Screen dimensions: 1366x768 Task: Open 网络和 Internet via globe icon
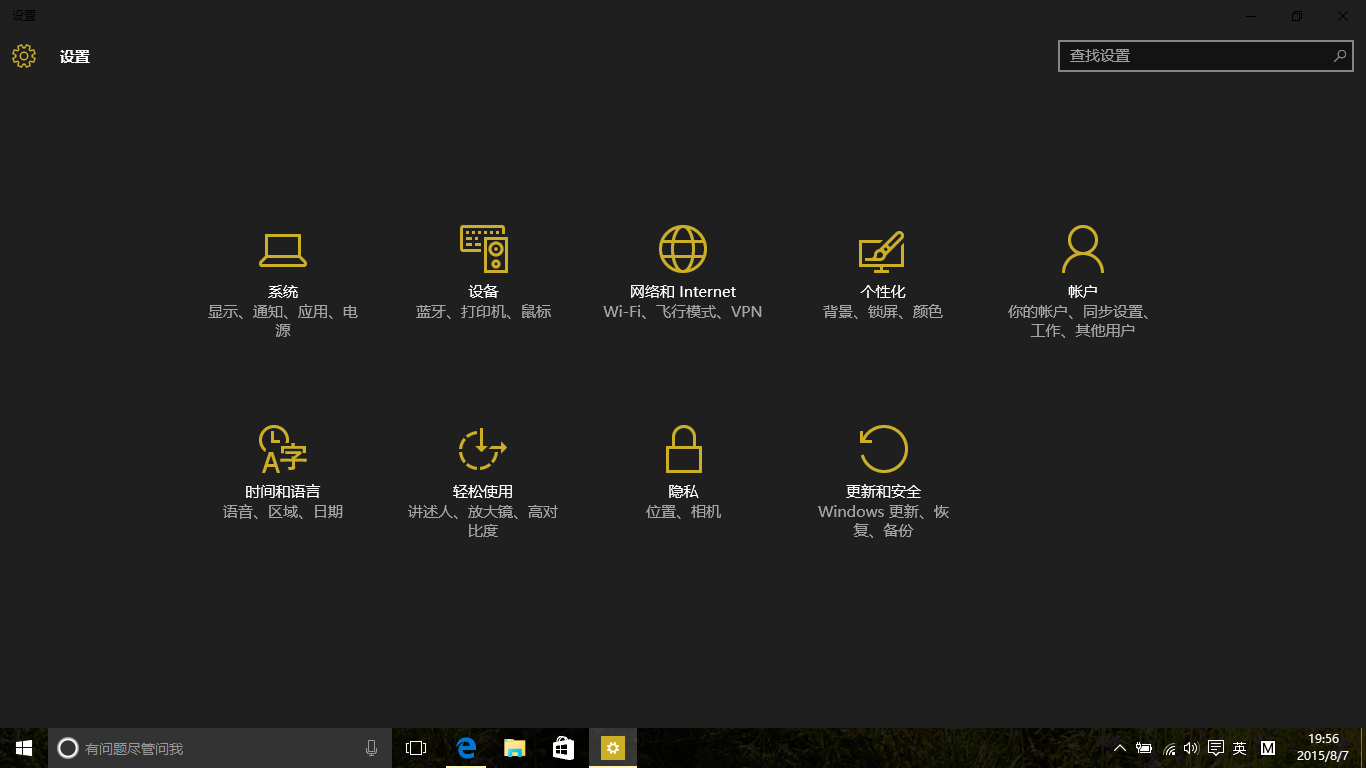[683, 249]
